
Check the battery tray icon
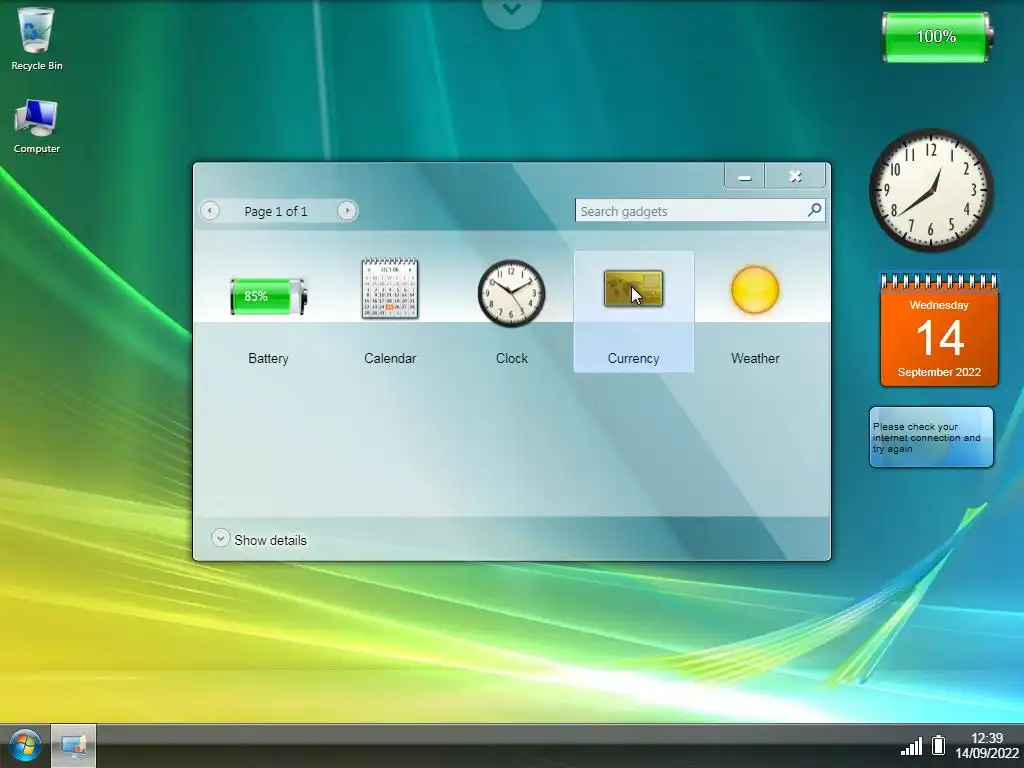[938, 745]
